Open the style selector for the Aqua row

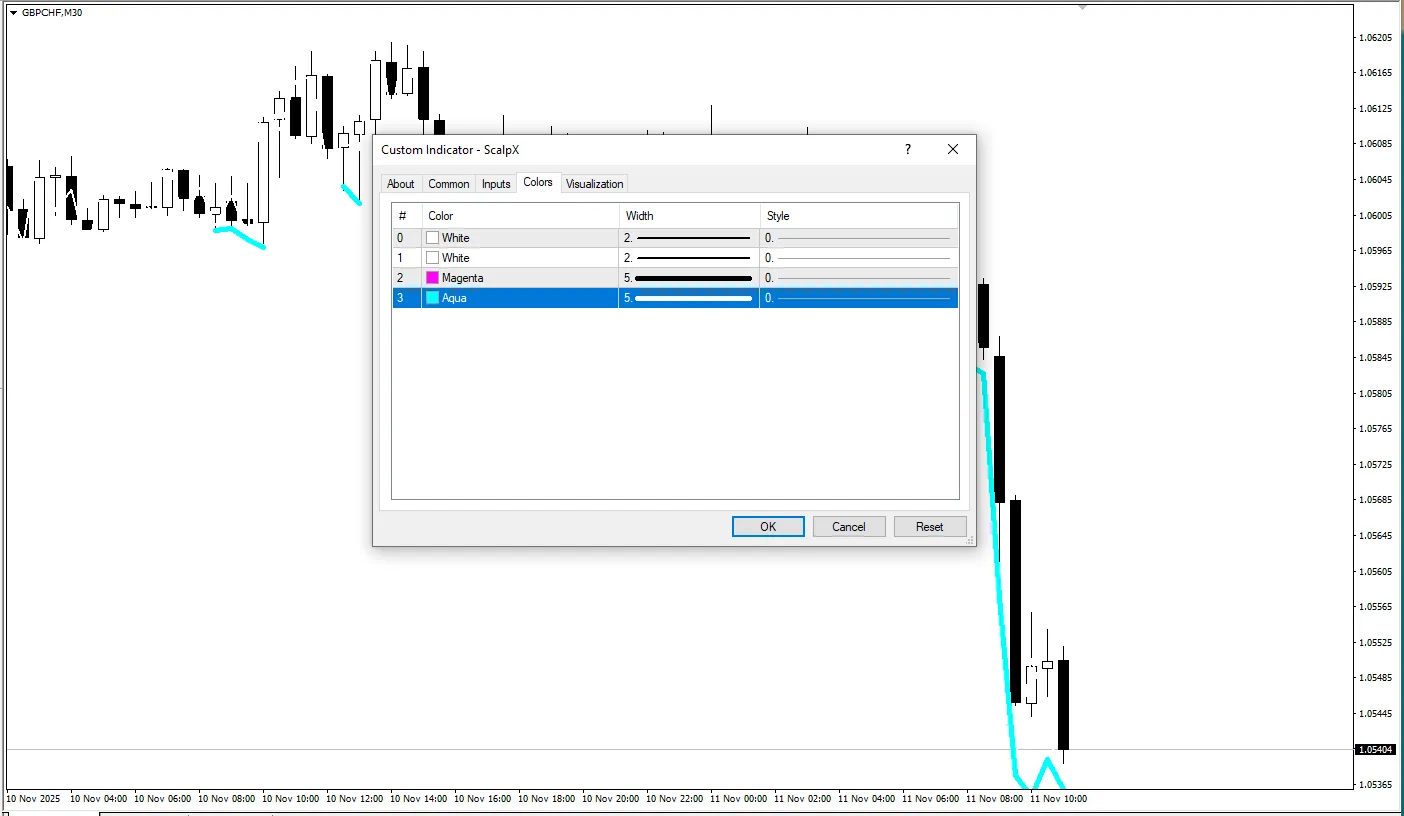[x=859, y=298]
